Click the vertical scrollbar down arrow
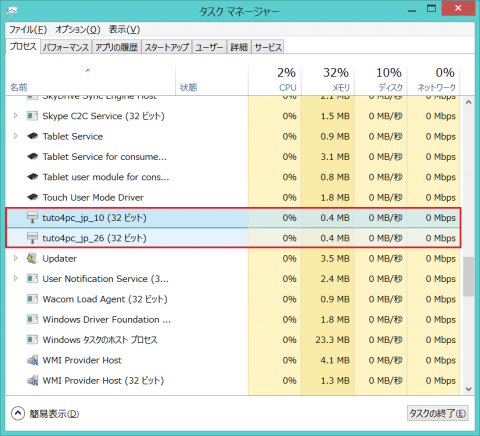The width and height of the screenshot is (480, 436). pos(468,389)
